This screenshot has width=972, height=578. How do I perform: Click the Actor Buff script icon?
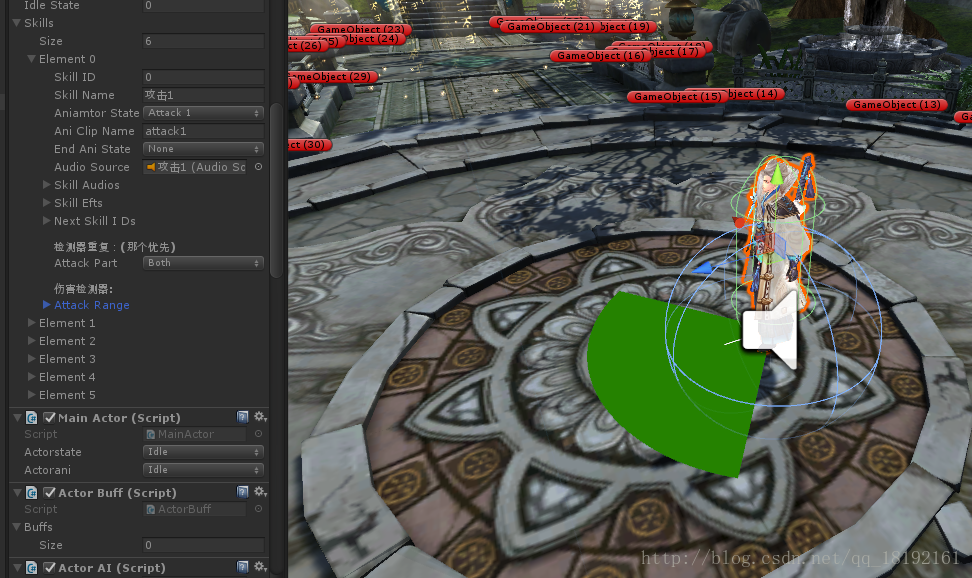point(32,492)
